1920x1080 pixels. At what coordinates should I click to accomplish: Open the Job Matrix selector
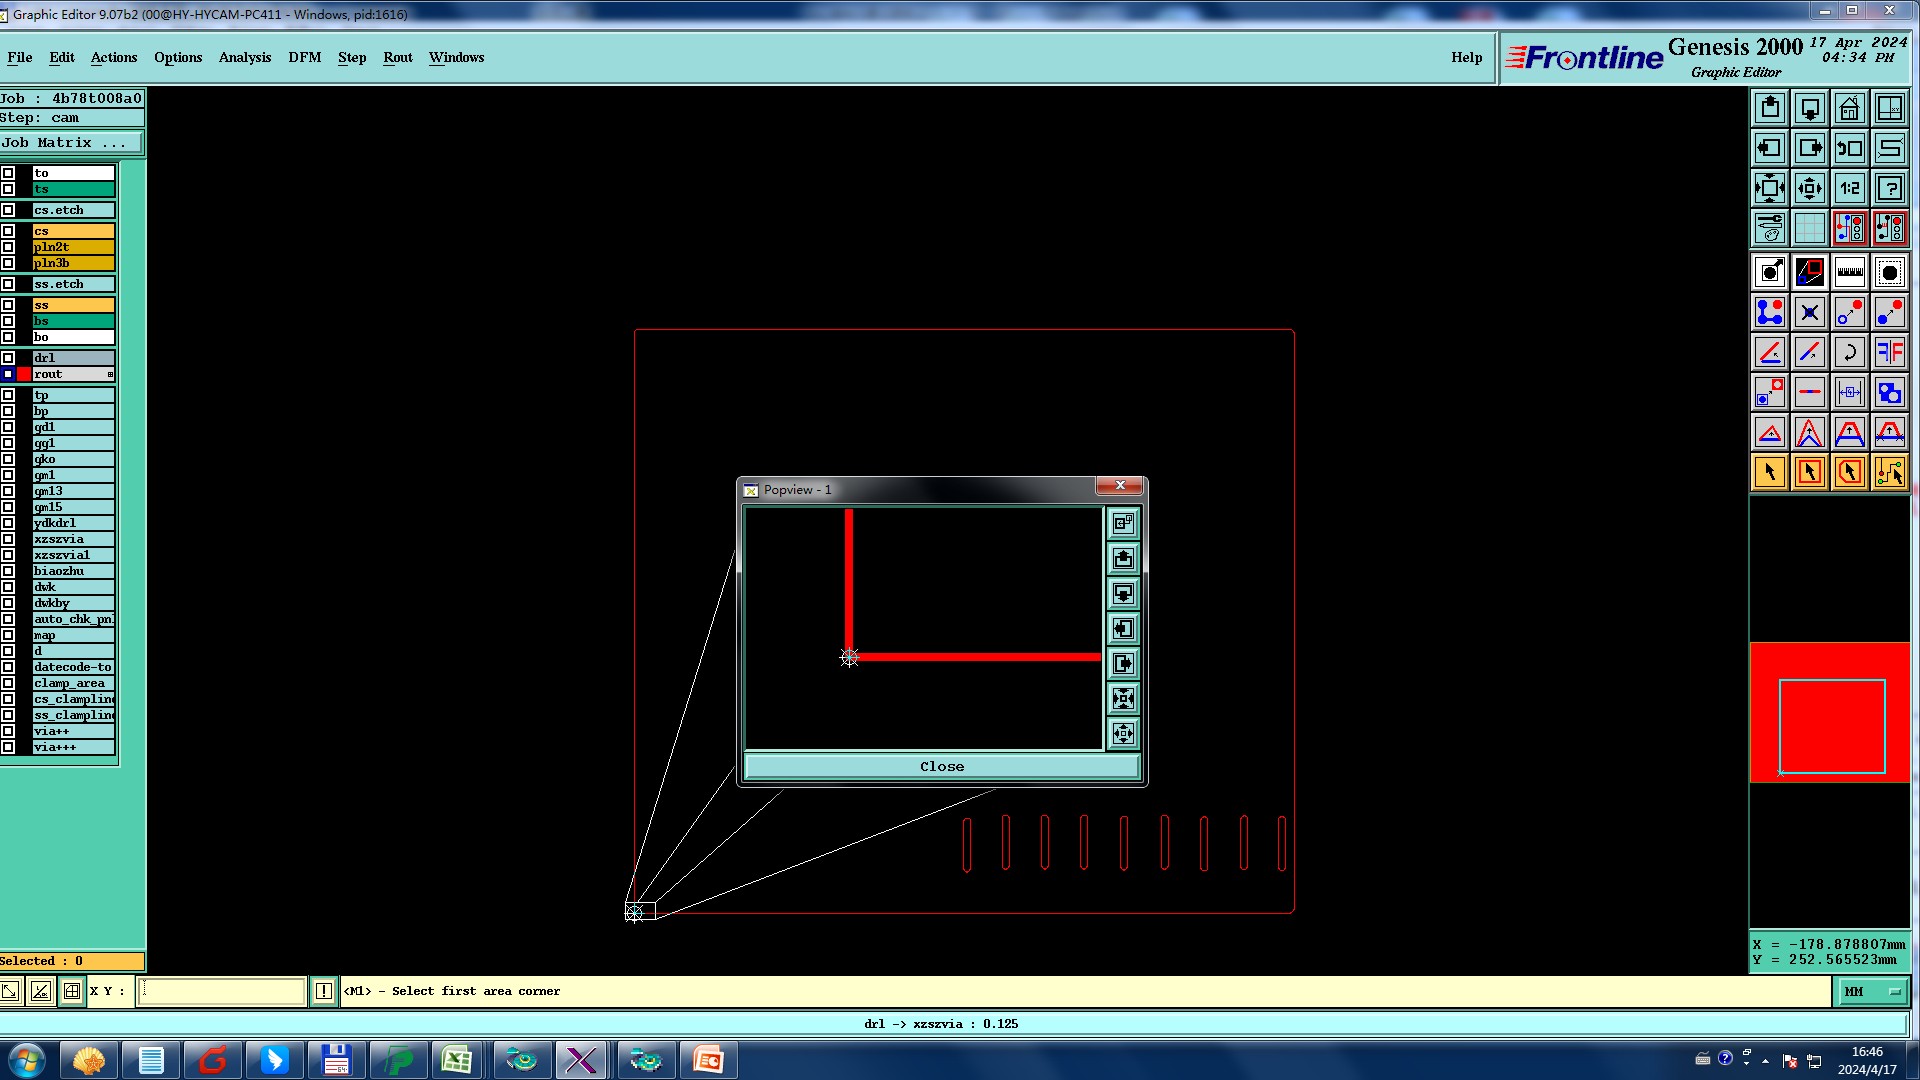(71, 143)
